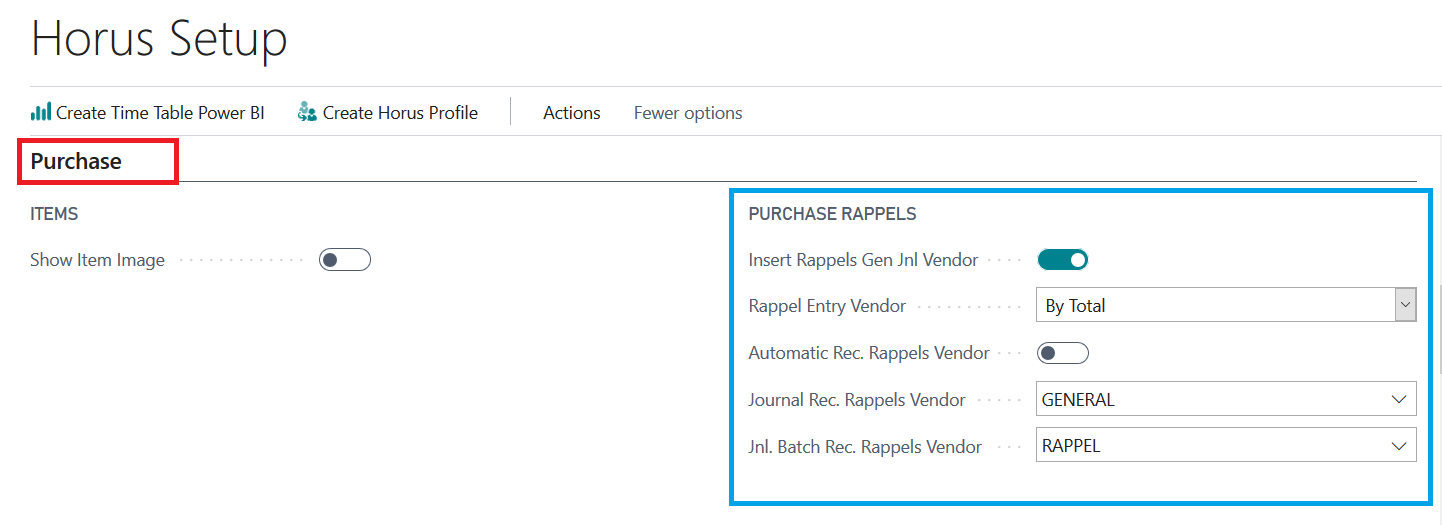The width and height of the screenshot is (1442, 525).
Task: Click the Rappel Entry Vendor label
Action: 827,306
